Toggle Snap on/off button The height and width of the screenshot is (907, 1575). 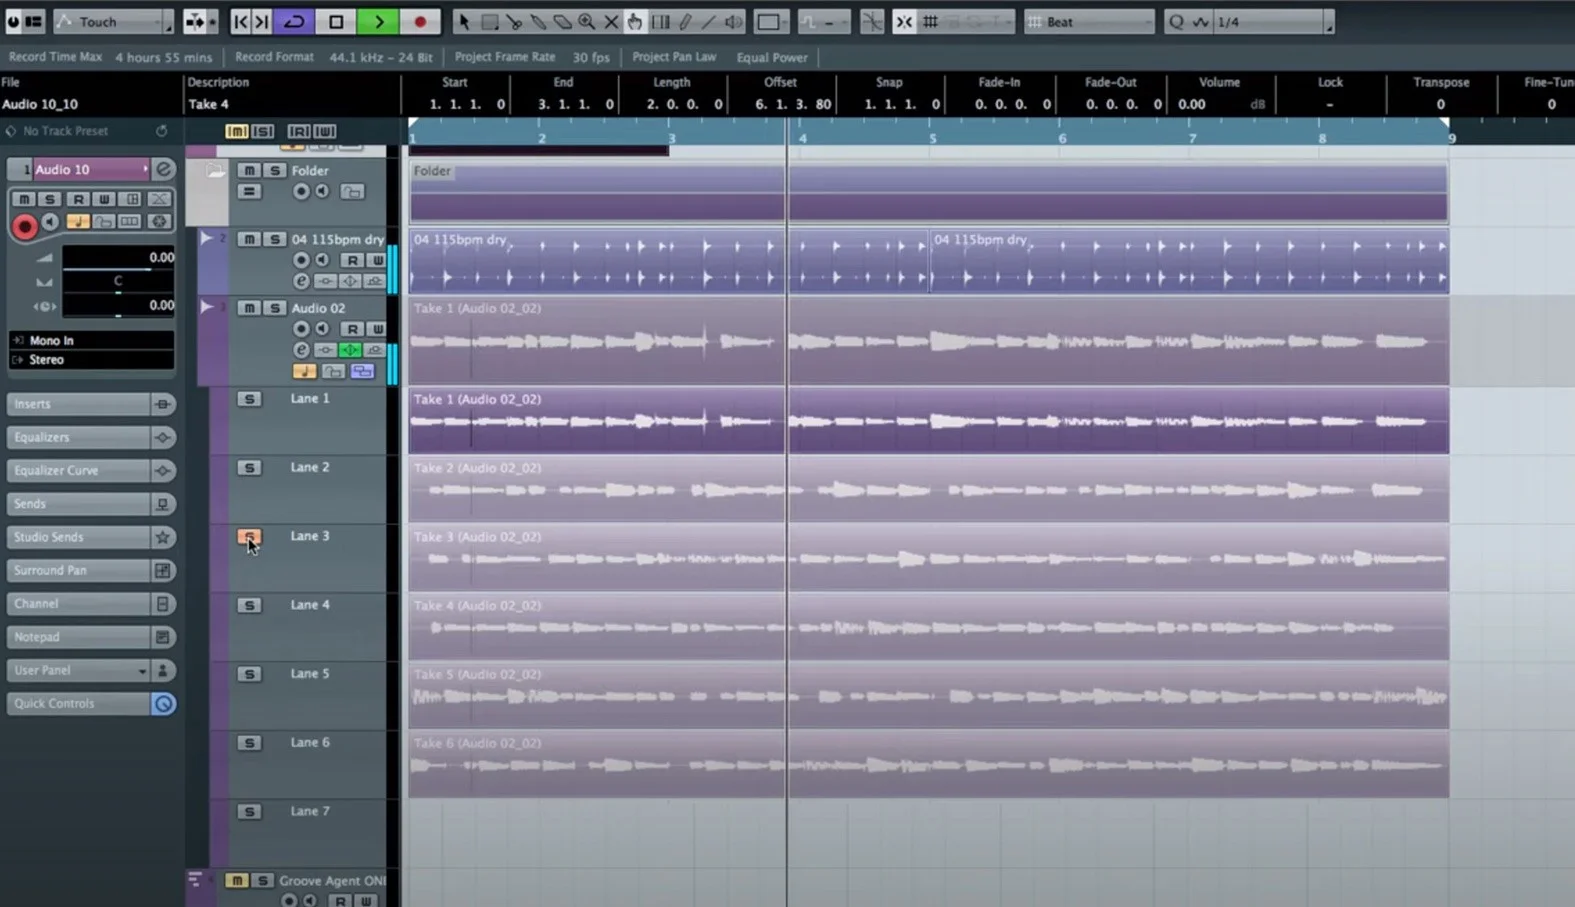tap(903, 21)
